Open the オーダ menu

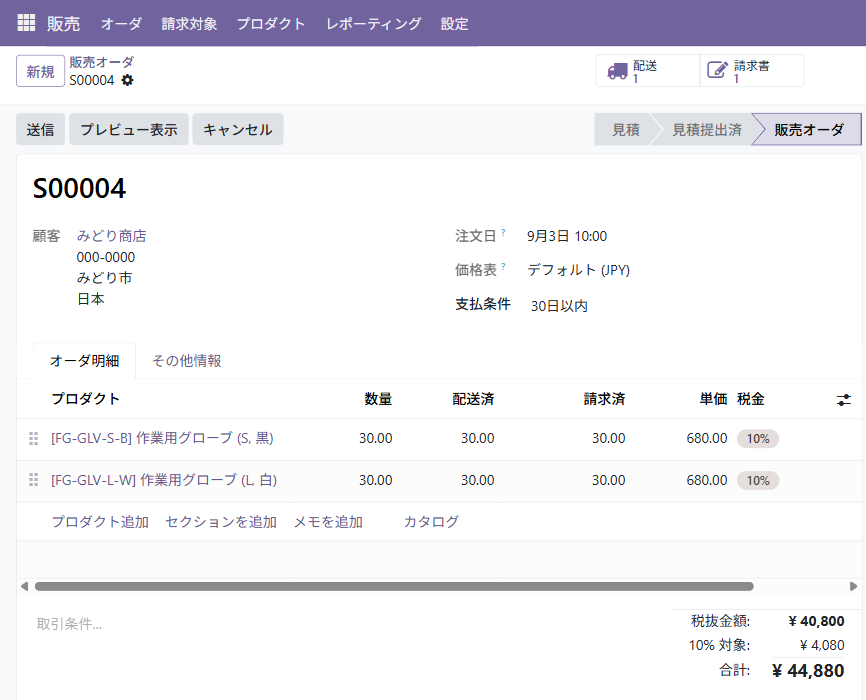point(122,24)
